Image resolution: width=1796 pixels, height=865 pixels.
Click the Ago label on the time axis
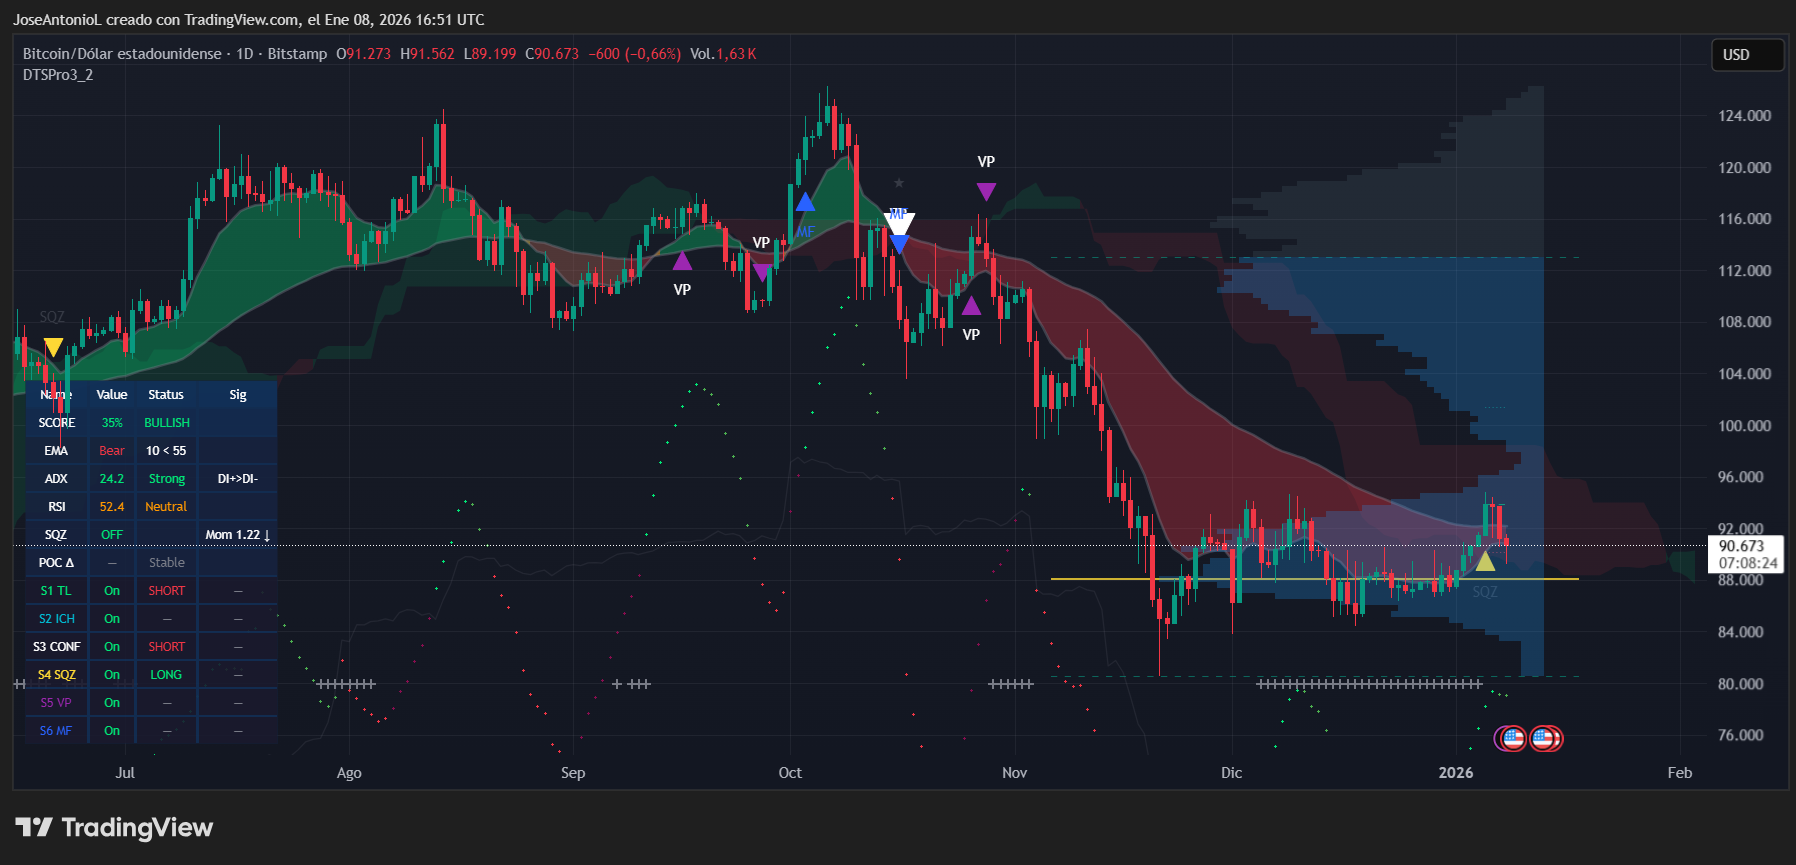coord(349,773)
